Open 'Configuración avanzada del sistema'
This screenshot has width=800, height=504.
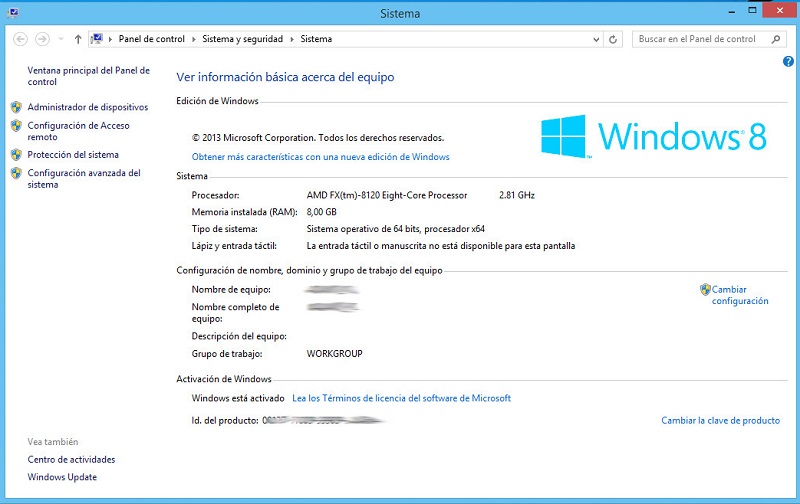tap(84, 179)
